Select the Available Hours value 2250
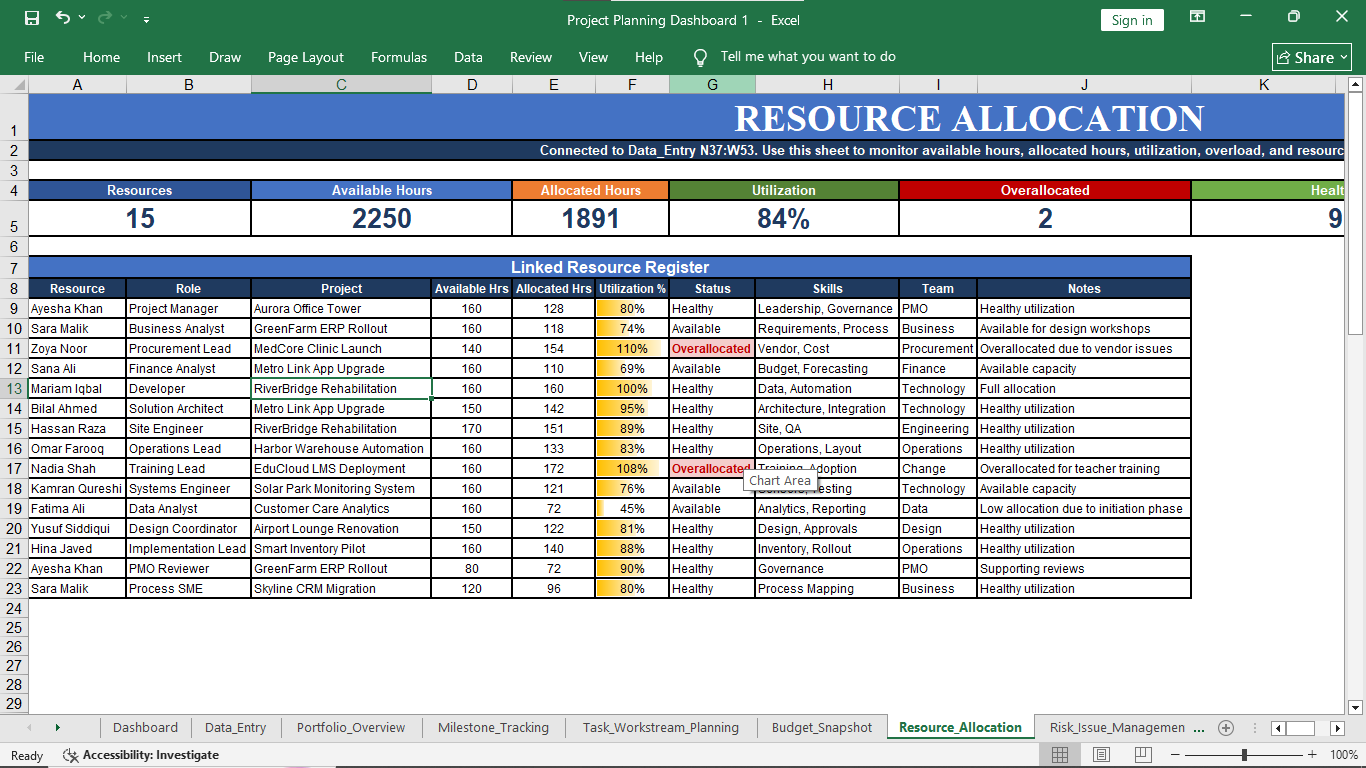This screenshot has height=768, width=1366. tap(381, 218)
